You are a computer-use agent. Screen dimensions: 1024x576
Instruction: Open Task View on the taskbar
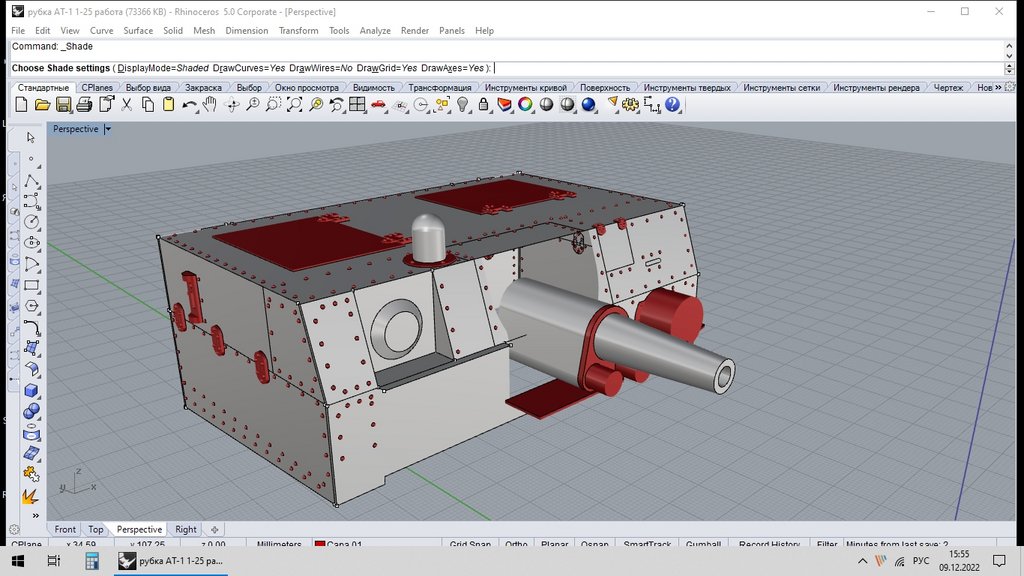pos(54,561)
